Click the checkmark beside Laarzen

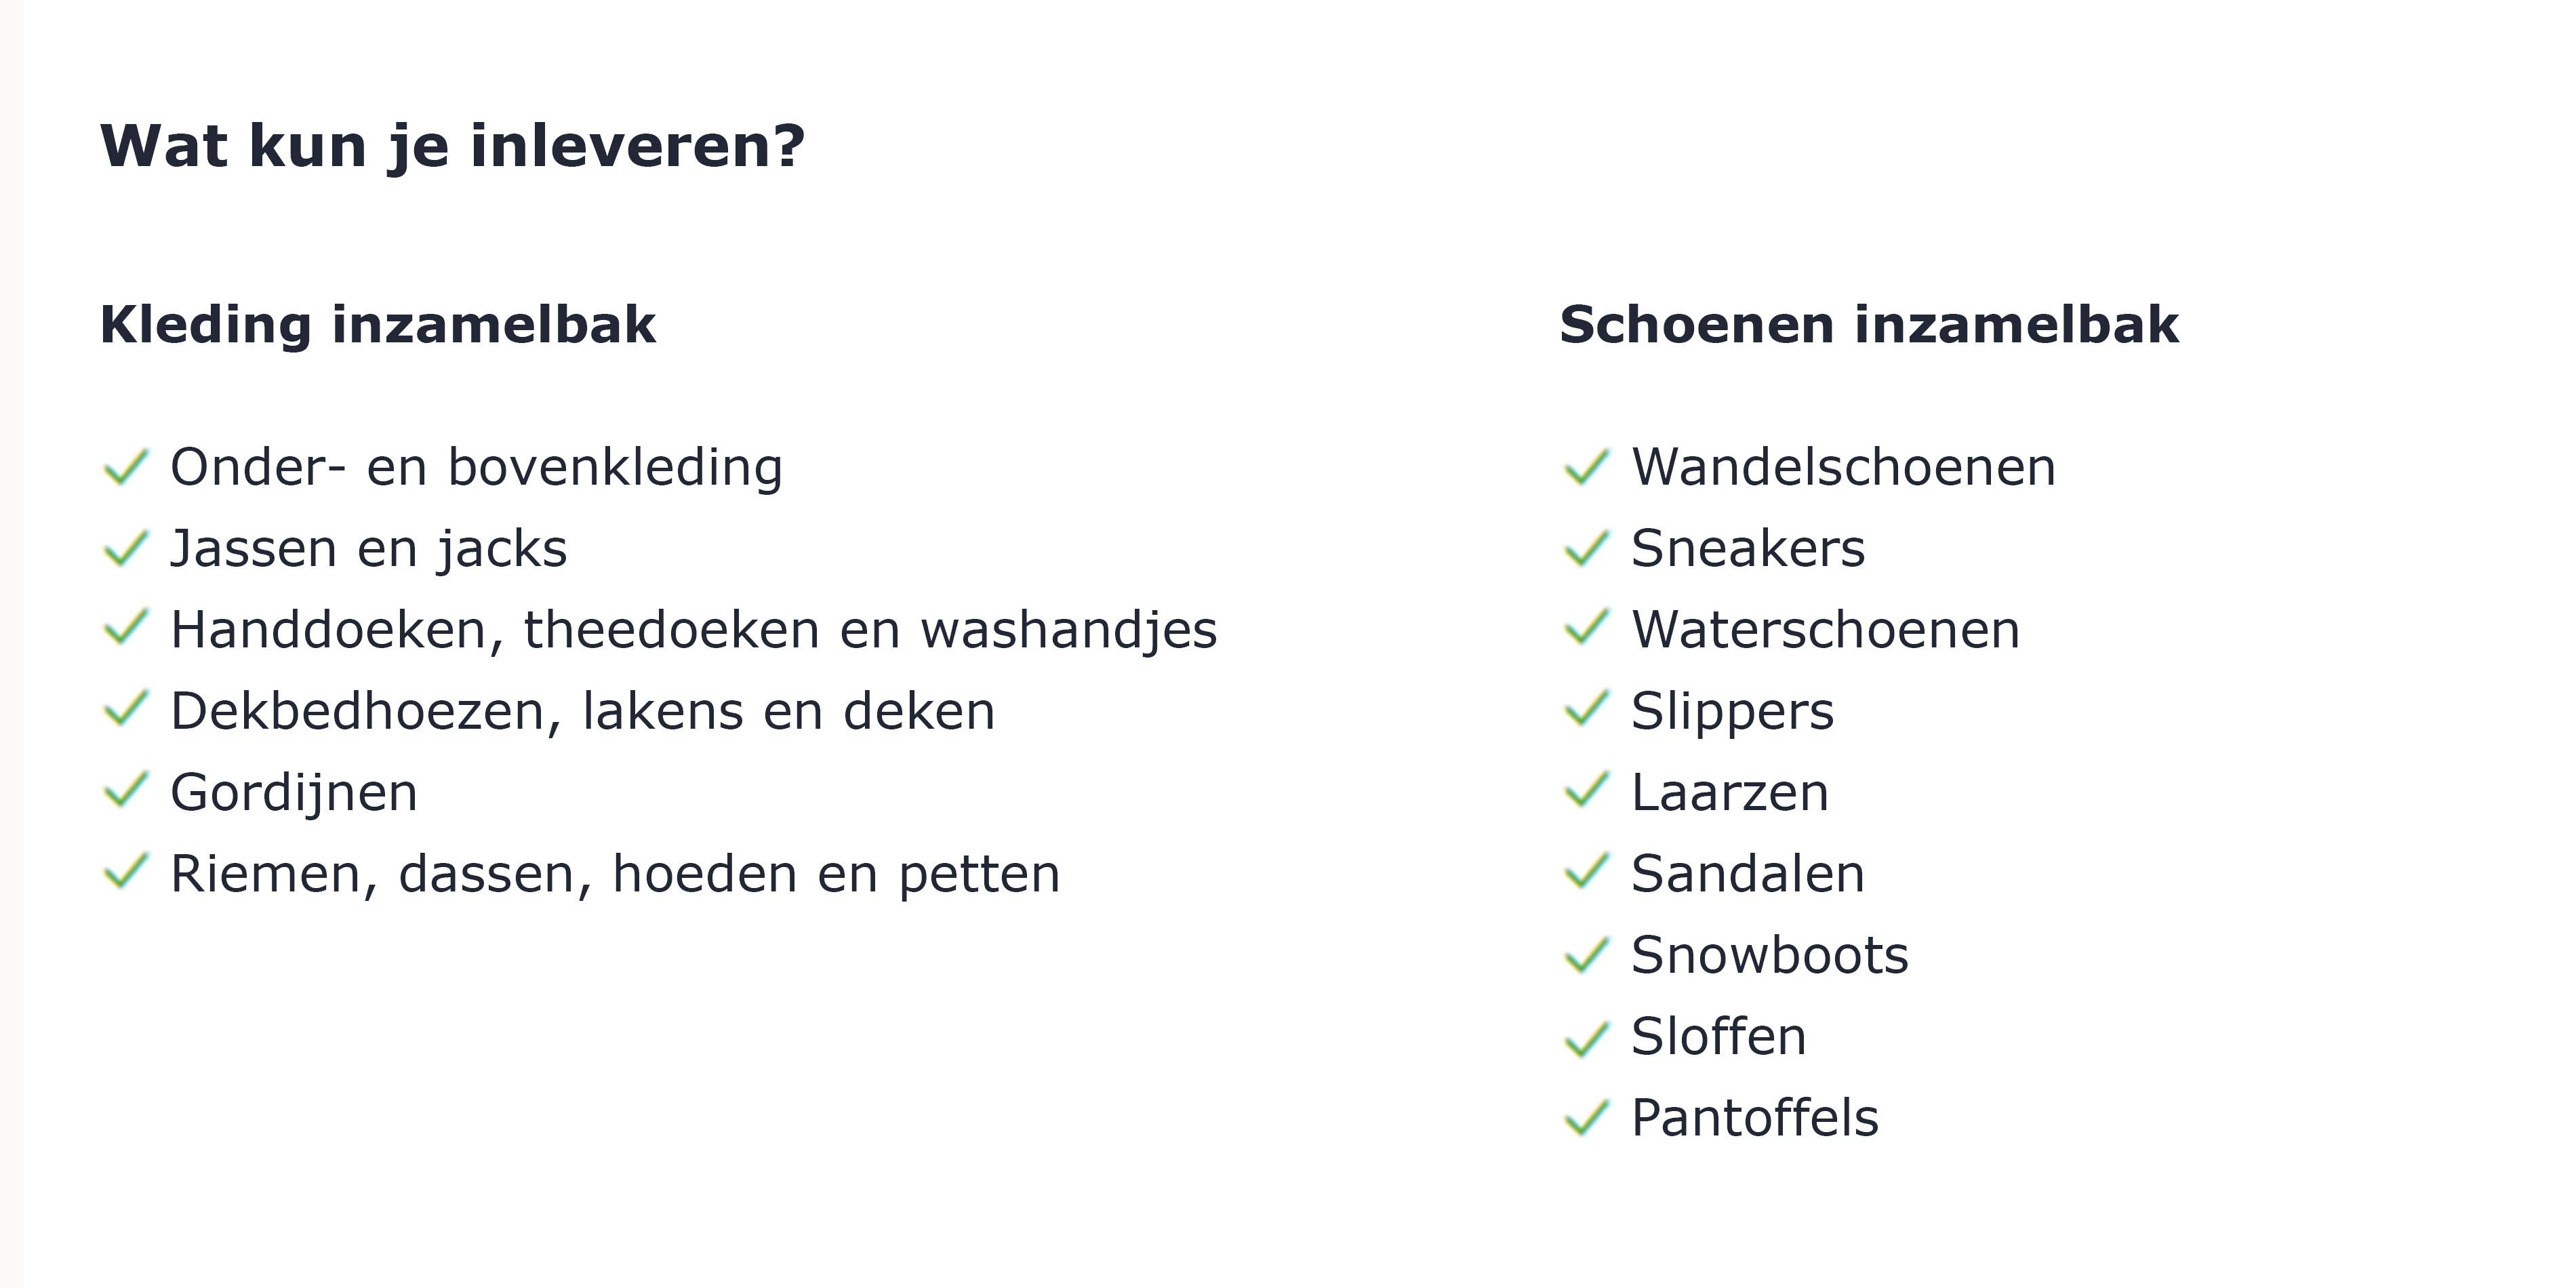click(1586, 791)
